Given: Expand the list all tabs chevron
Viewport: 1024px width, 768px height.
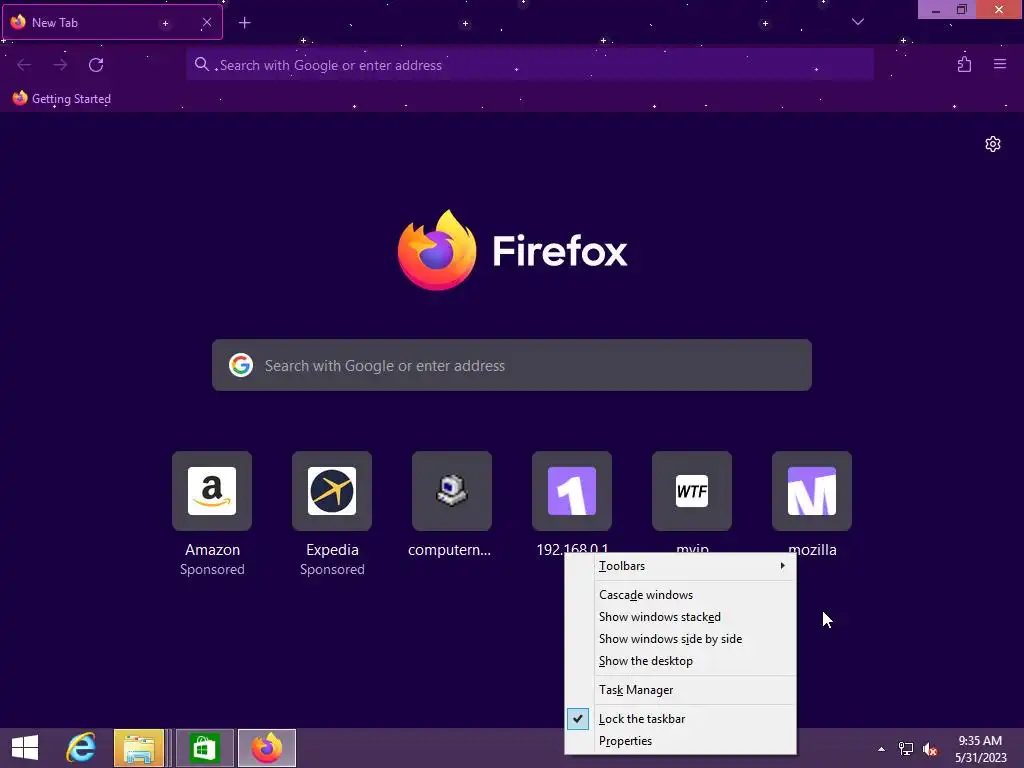Looking at the screenshot, I should (x=857, y=22).
